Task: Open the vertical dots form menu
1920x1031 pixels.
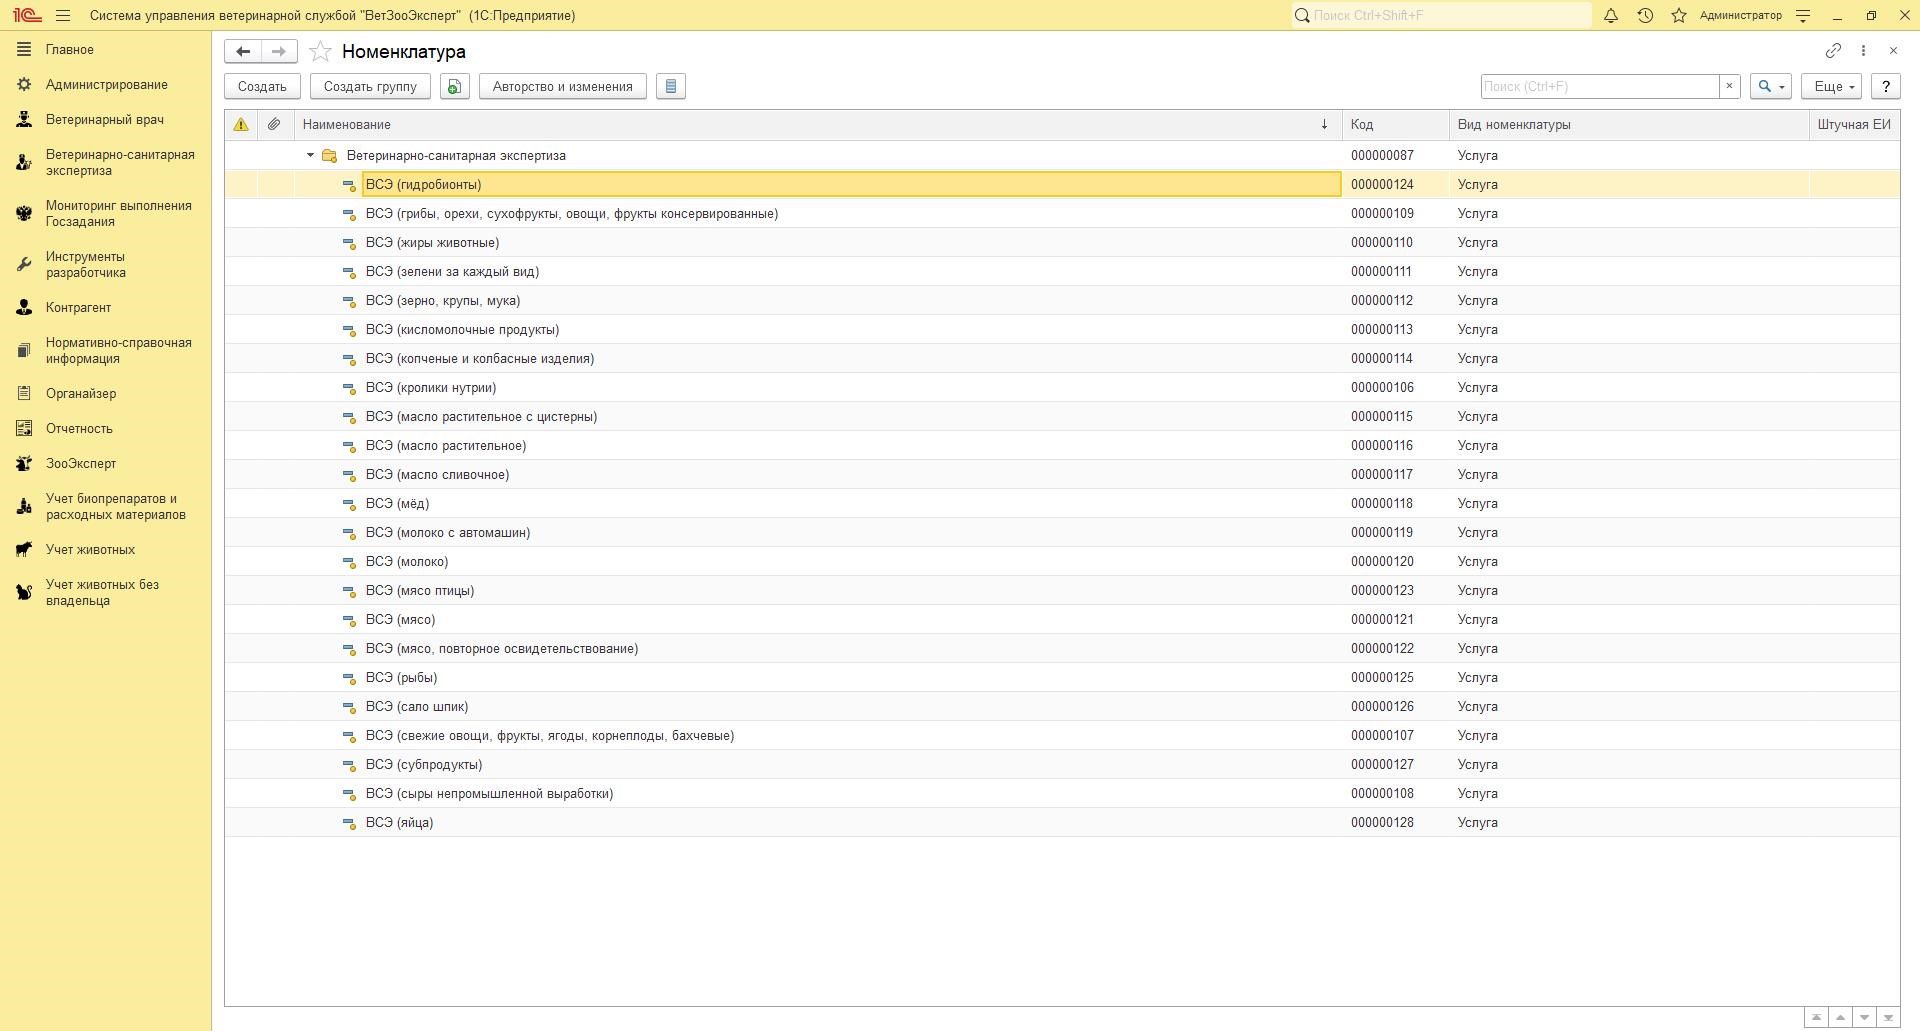Action: [x=1863, y=50]
